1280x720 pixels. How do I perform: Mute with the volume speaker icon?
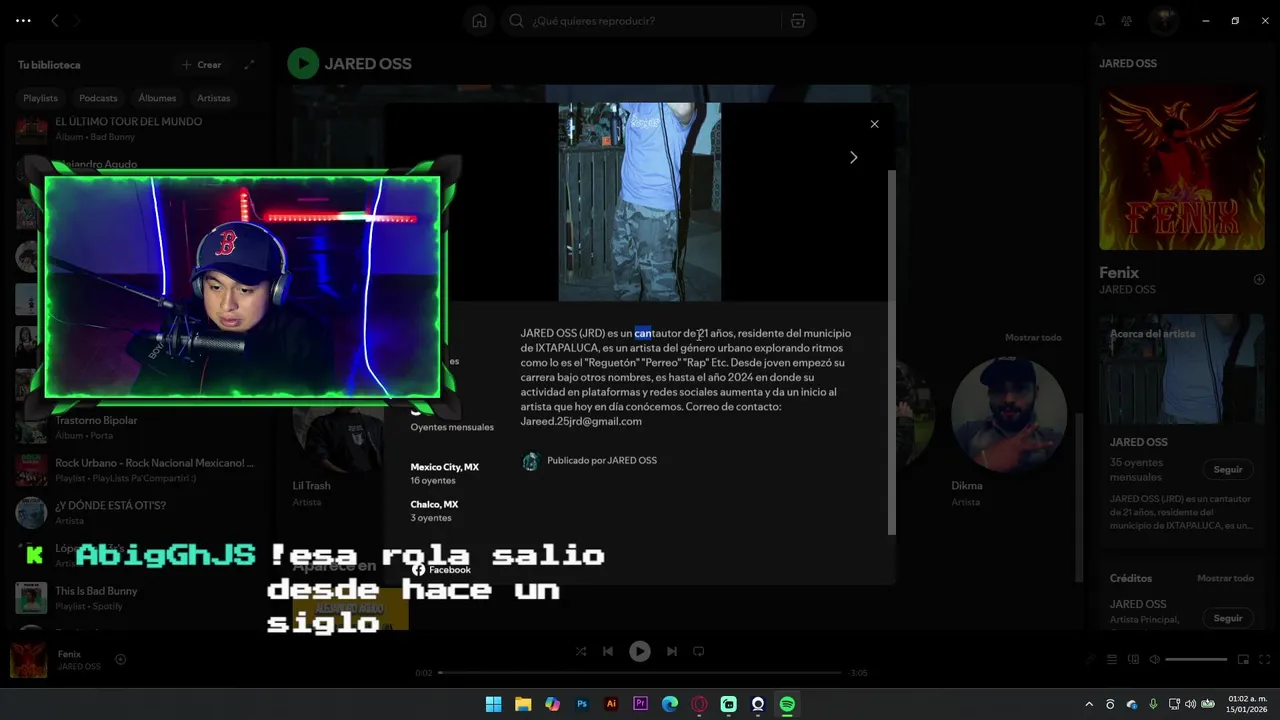tap(1155, 660)
